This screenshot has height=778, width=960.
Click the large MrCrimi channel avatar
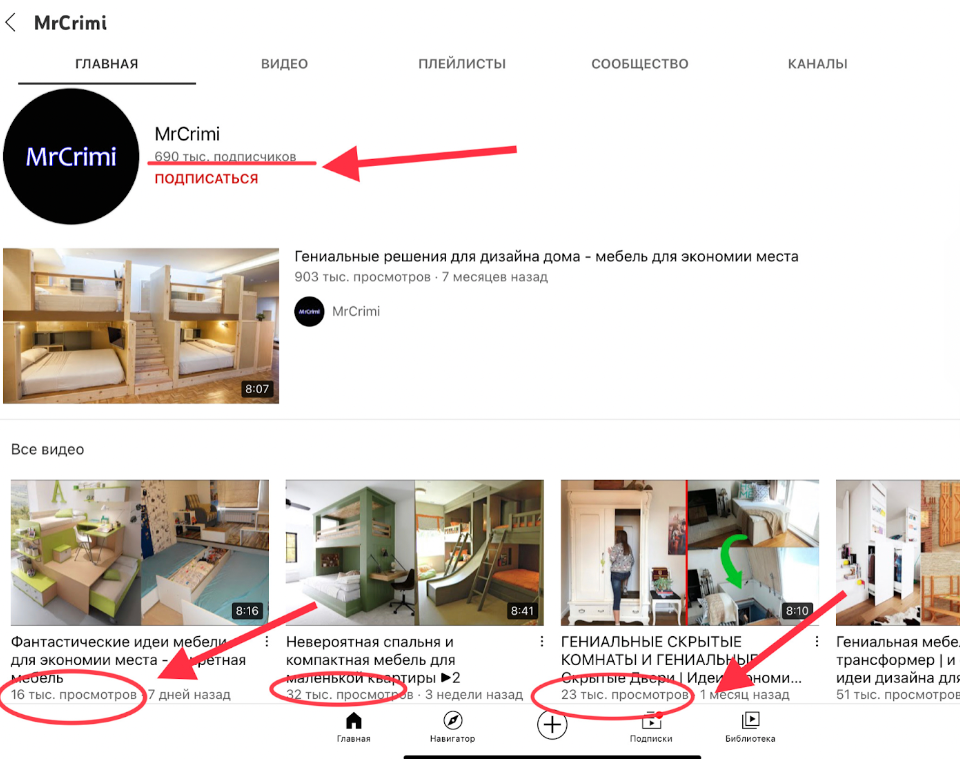point(71,157)
